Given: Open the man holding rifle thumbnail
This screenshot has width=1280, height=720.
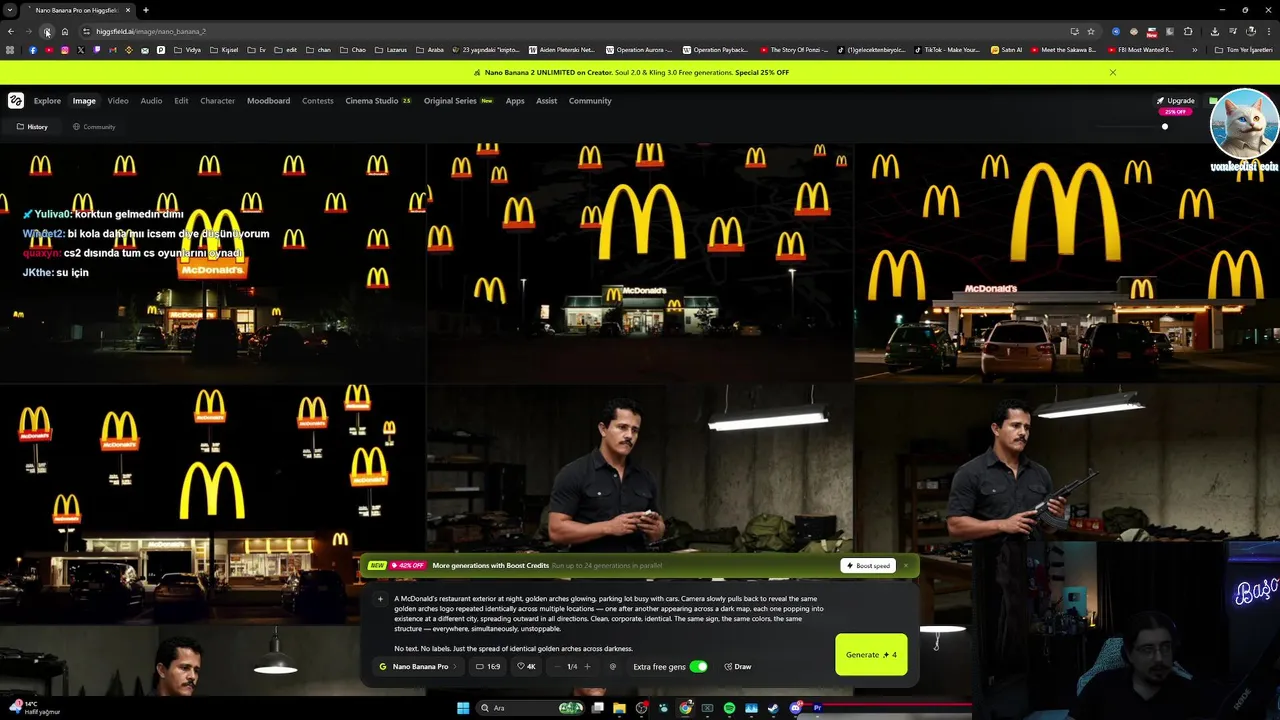Looking at the screenshot, I should pos(1067,470).
